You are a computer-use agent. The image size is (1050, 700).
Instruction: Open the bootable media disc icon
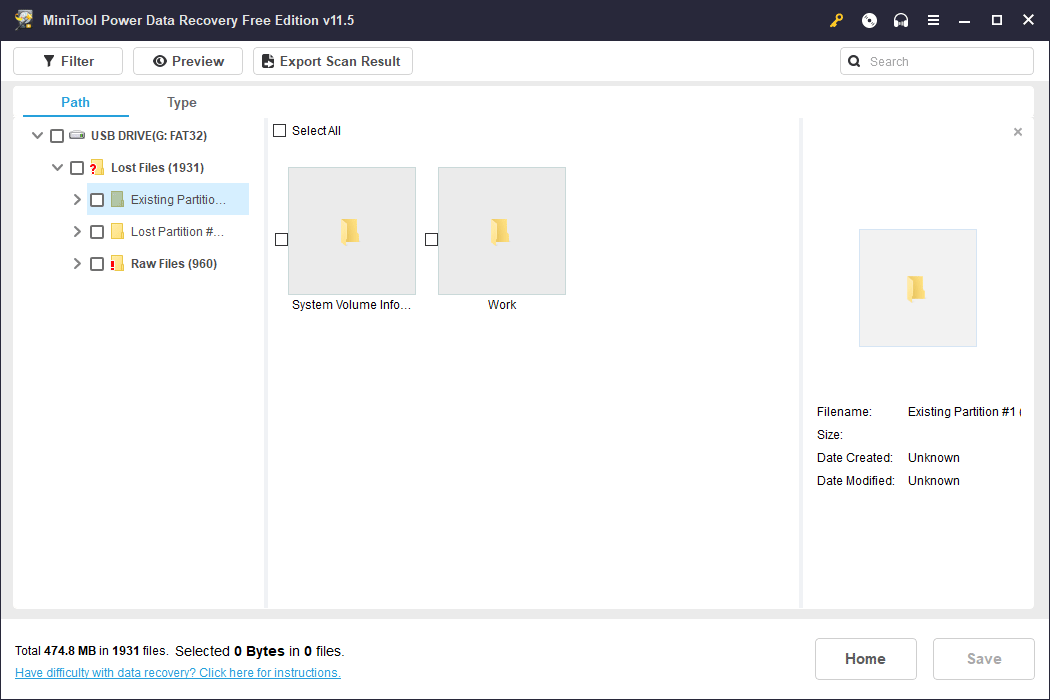tap(869, 21)
